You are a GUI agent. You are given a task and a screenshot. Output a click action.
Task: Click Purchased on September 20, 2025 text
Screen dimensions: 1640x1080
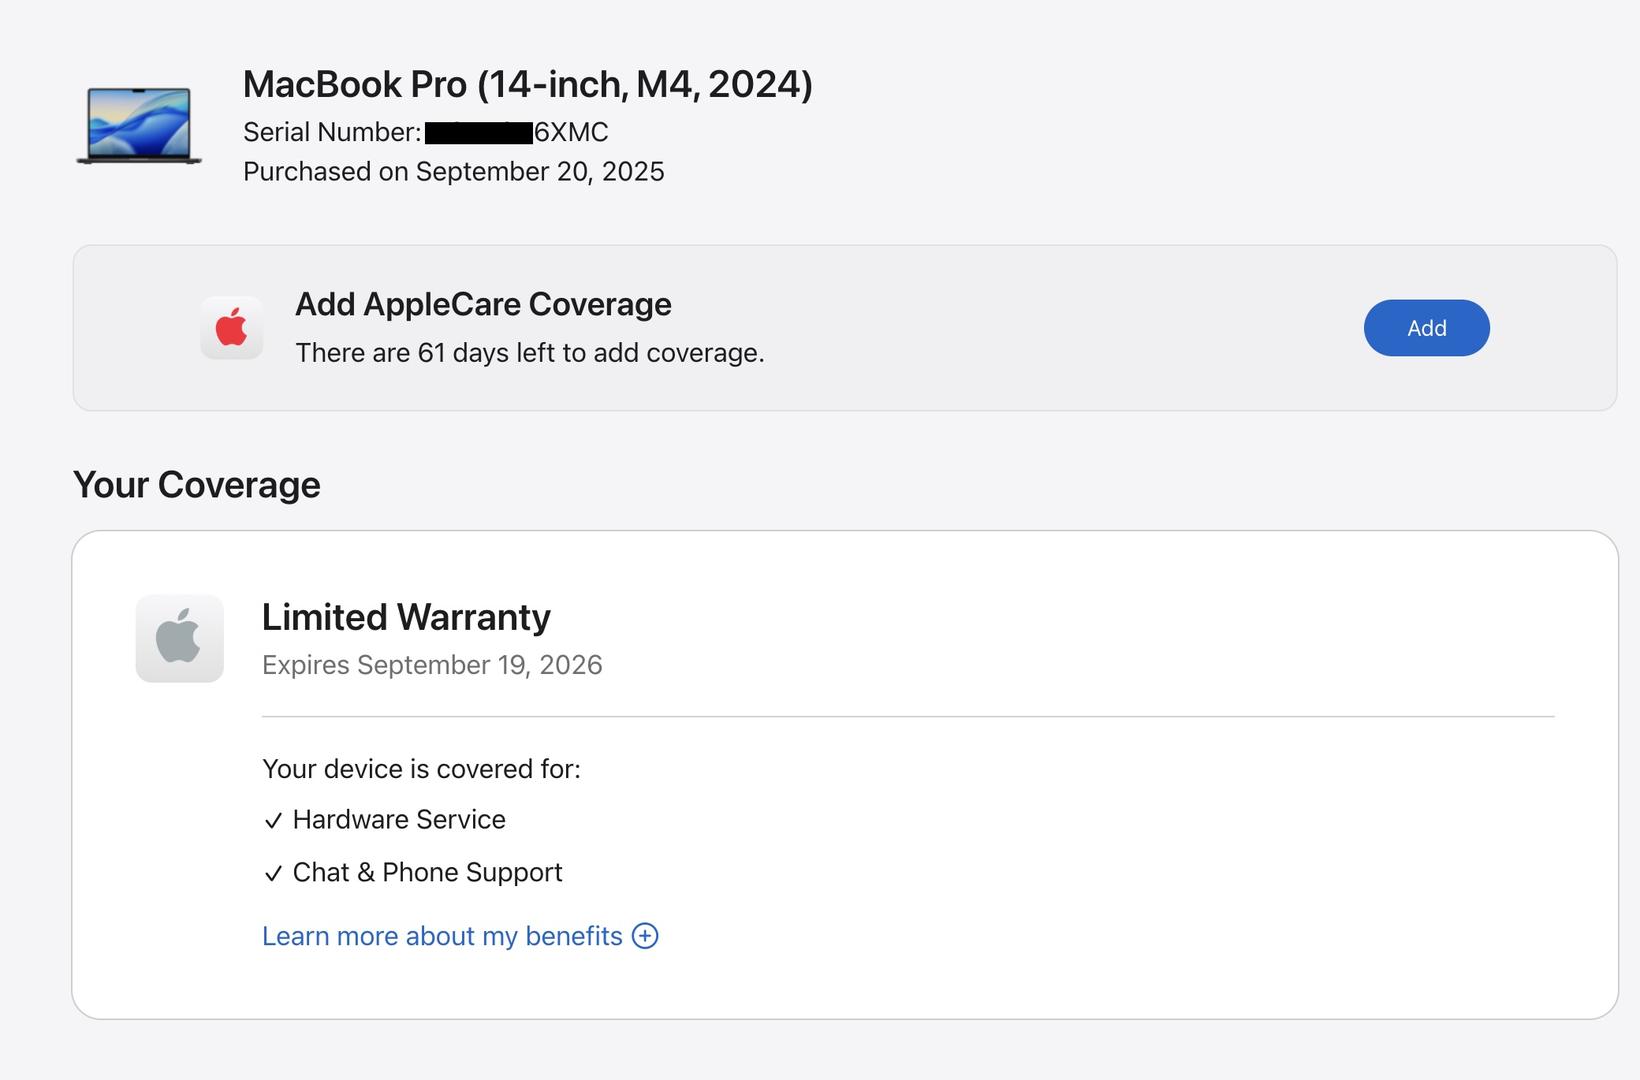point(454,172)
